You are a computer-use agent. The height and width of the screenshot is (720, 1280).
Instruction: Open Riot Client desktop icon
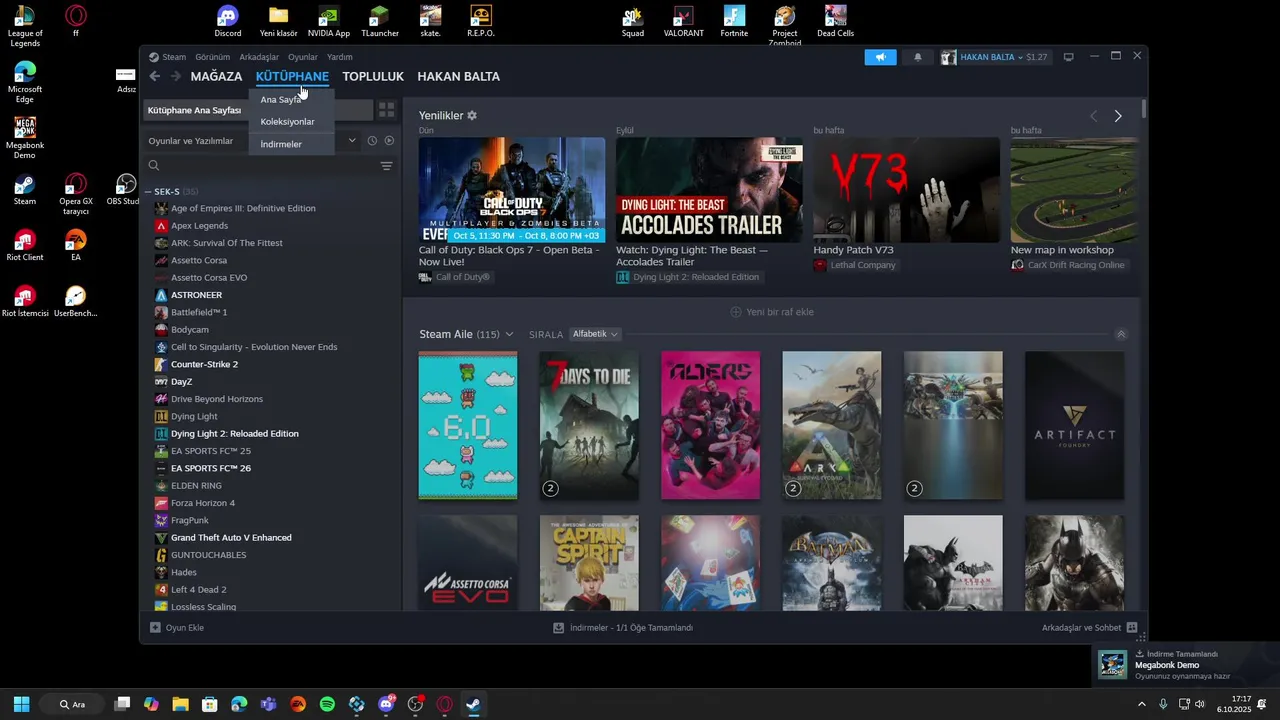pos(25,245)
